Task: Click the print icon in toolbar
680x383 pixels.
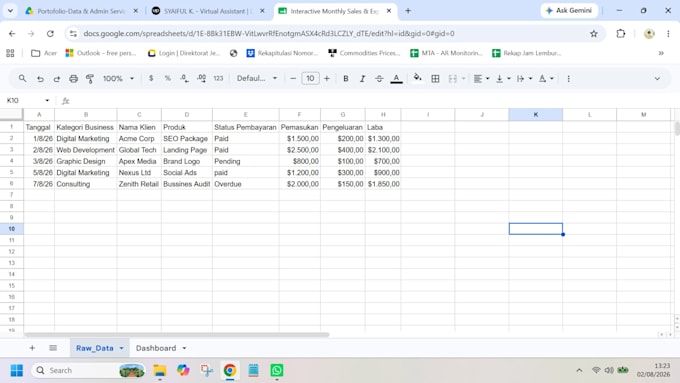Action: 73,79
